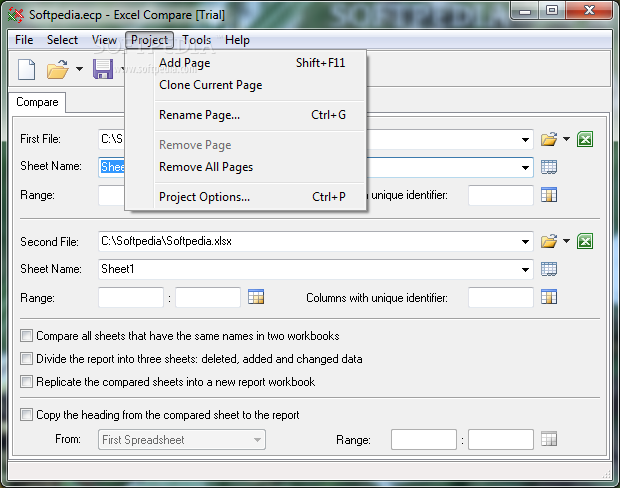Select the Compare tab
620x488 pixels.
point(37,102)
